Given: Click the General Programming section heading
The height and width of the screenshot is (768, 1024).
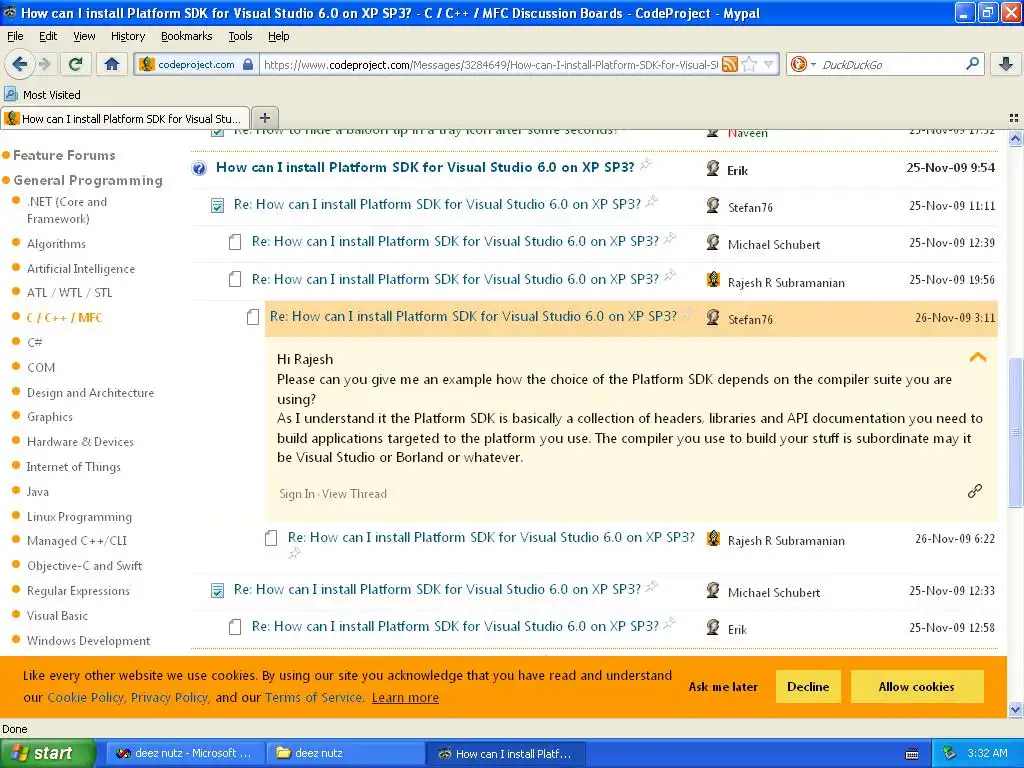Looking at the screenshot, I should [x=88, y=180].
